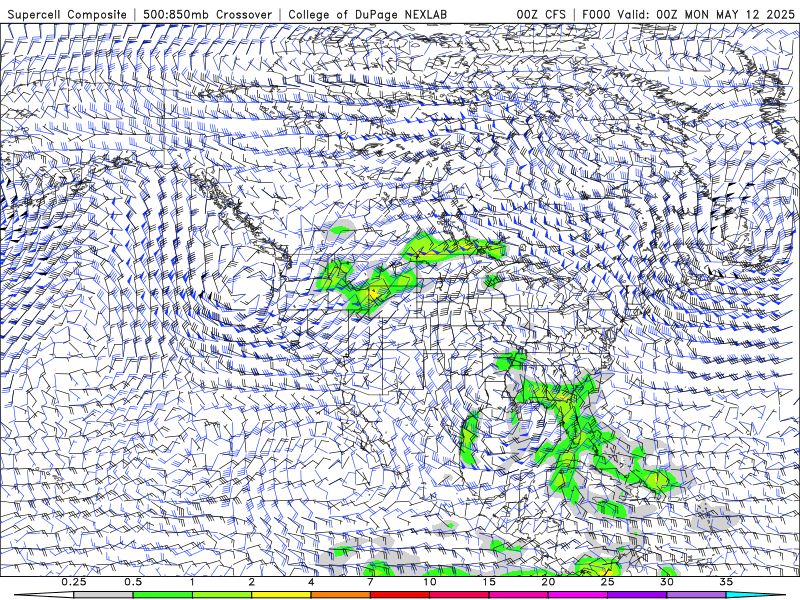Click the orange 4–7 color bar segment
Viewport: 800px width, 600px height.
click(x=340, y=595)
